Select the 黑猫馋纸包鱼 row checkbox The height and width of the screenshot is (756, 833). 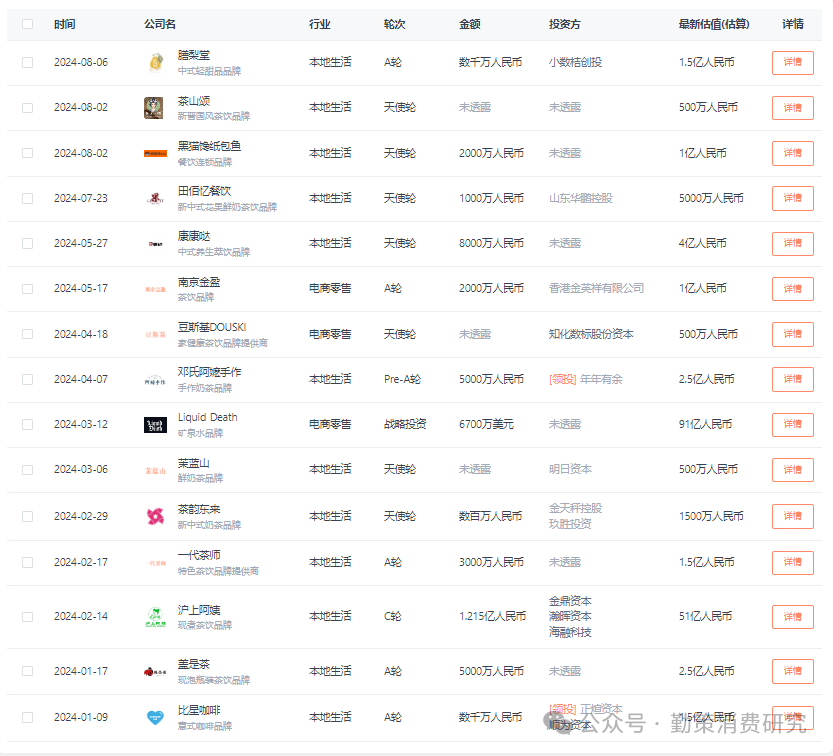point(28,153)
